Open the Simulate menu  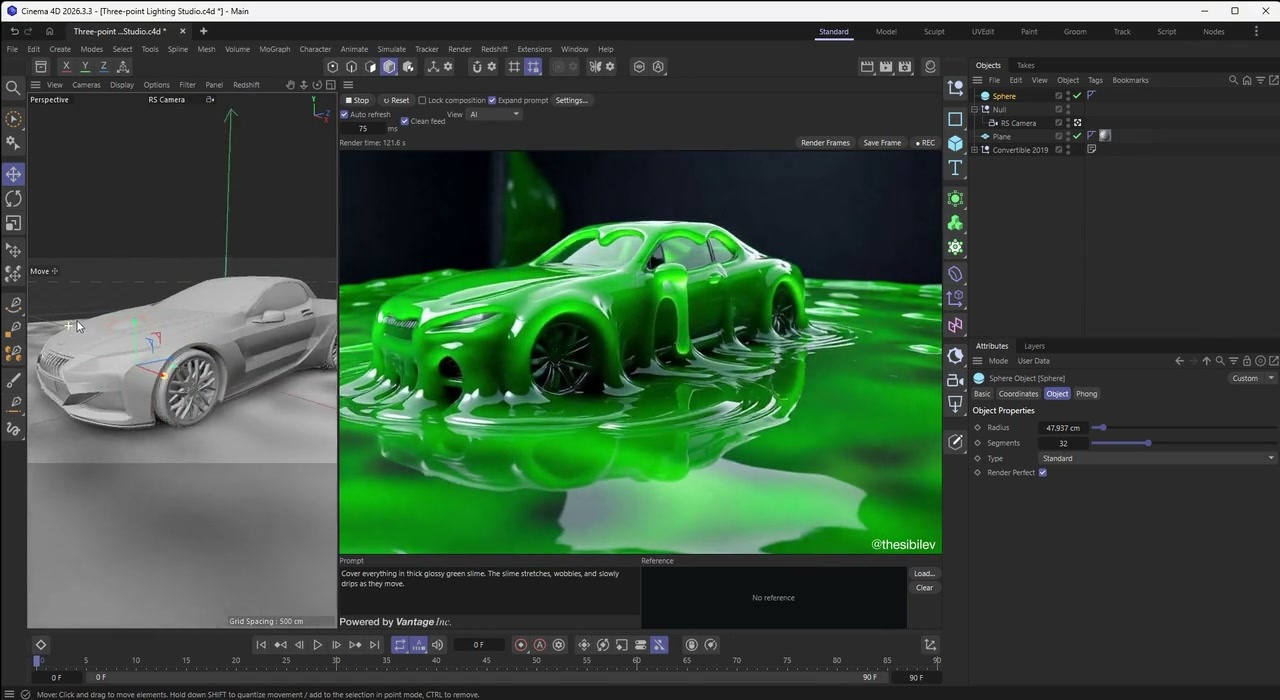coord(391,49)
